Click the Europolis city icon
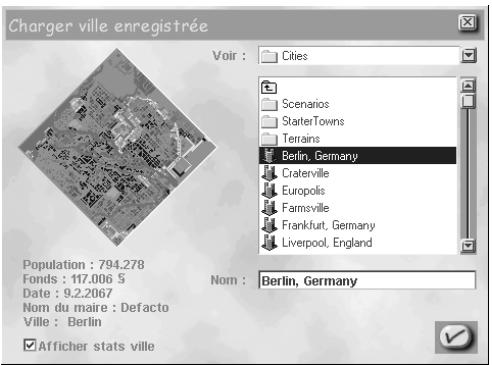492x365 pixels. [269, 191]
